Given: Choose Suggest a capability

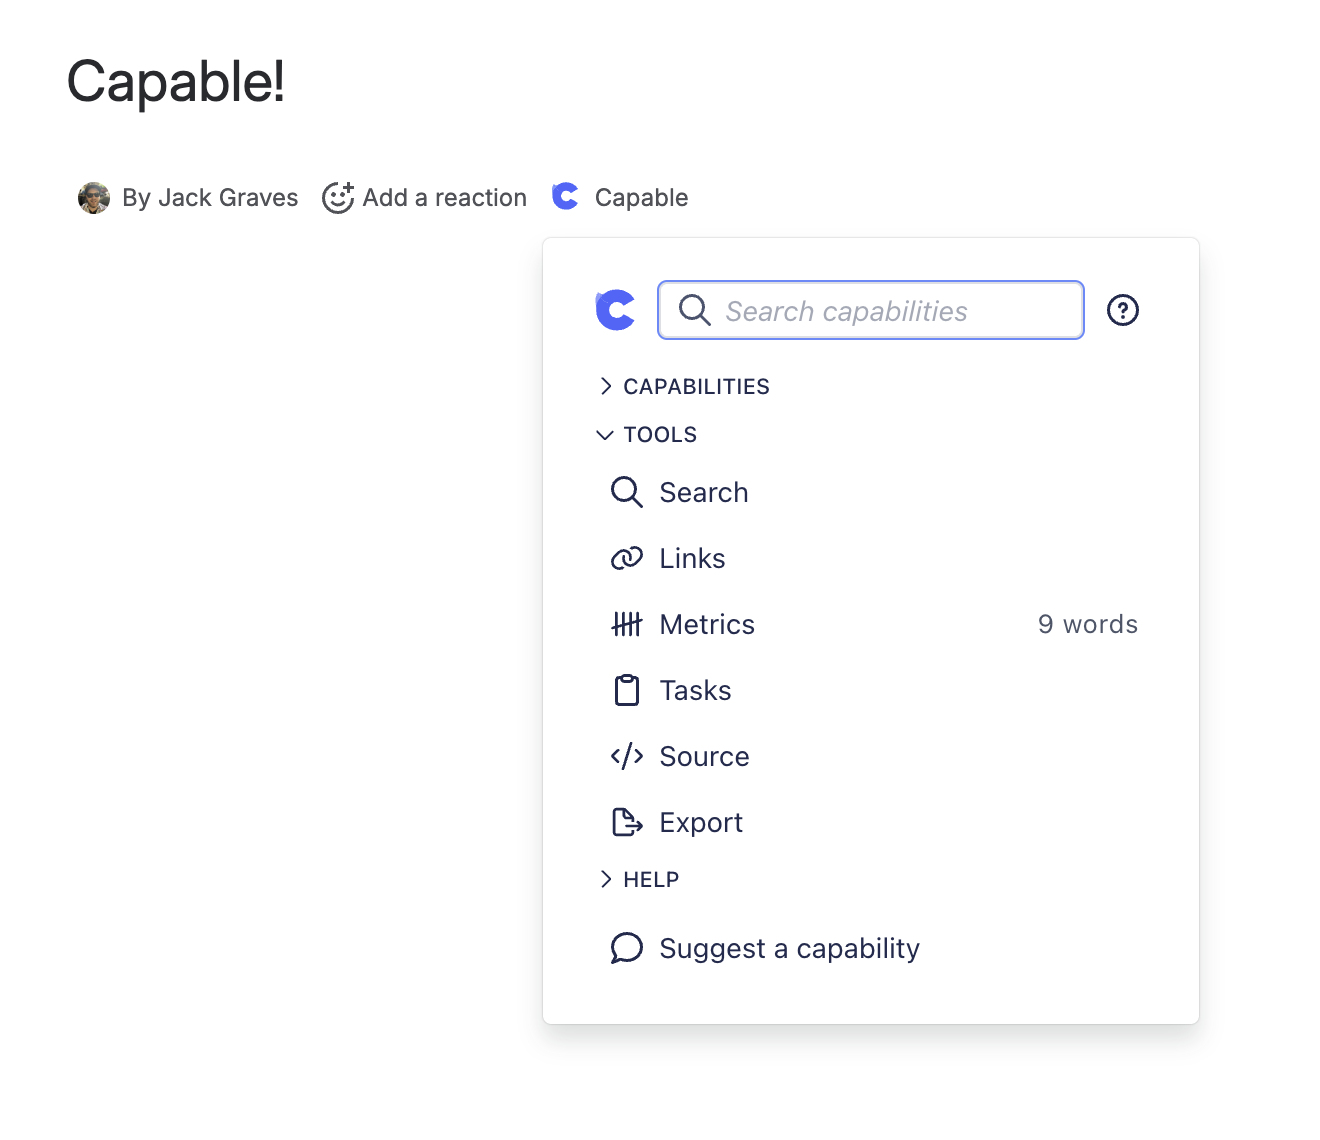Looking at the screenshot, I should pos(788,948).
